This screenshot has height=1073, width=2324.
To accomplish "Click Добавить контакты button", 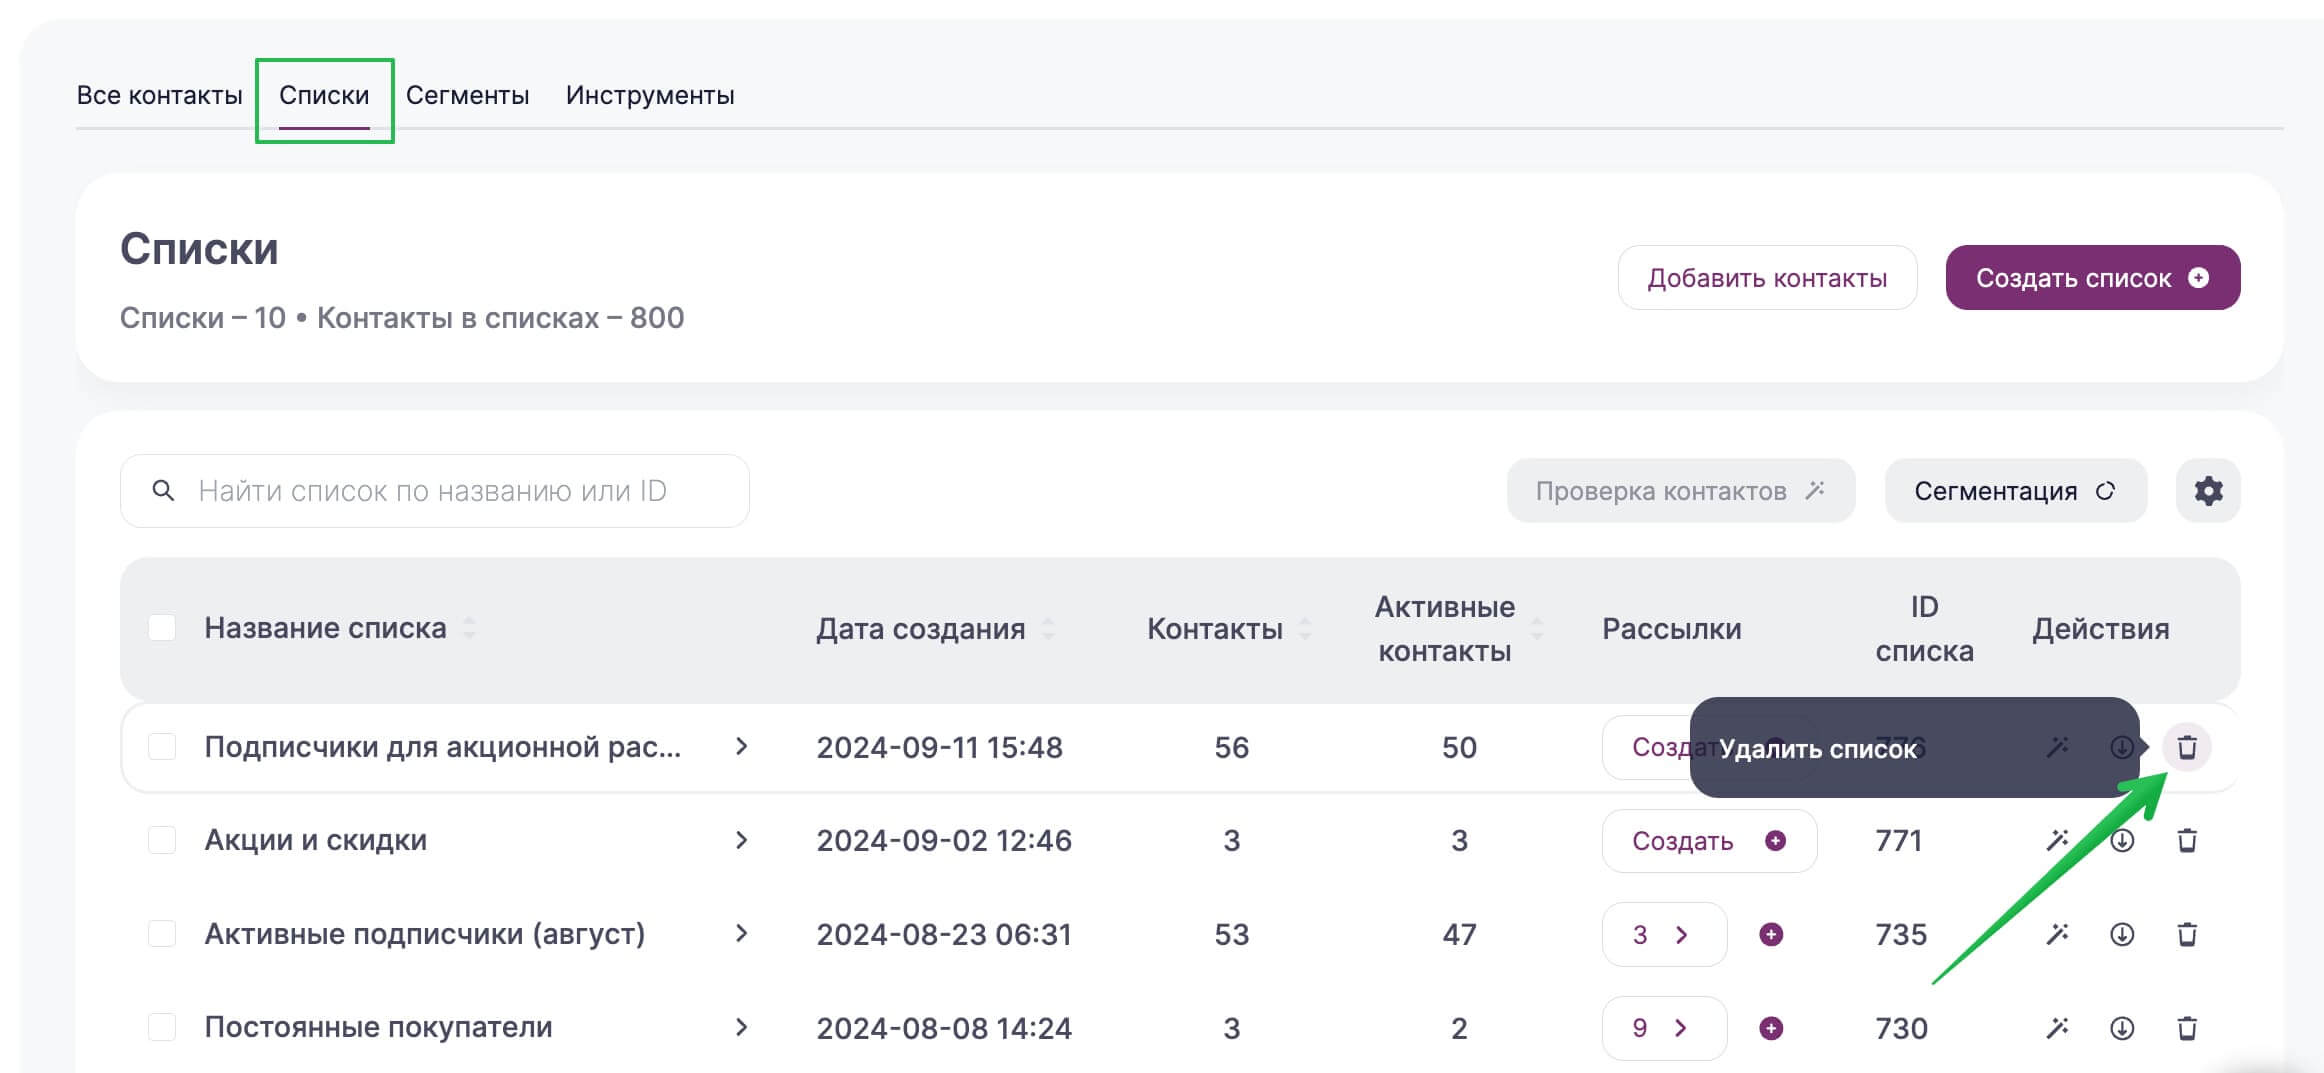I will [1767, 278].
